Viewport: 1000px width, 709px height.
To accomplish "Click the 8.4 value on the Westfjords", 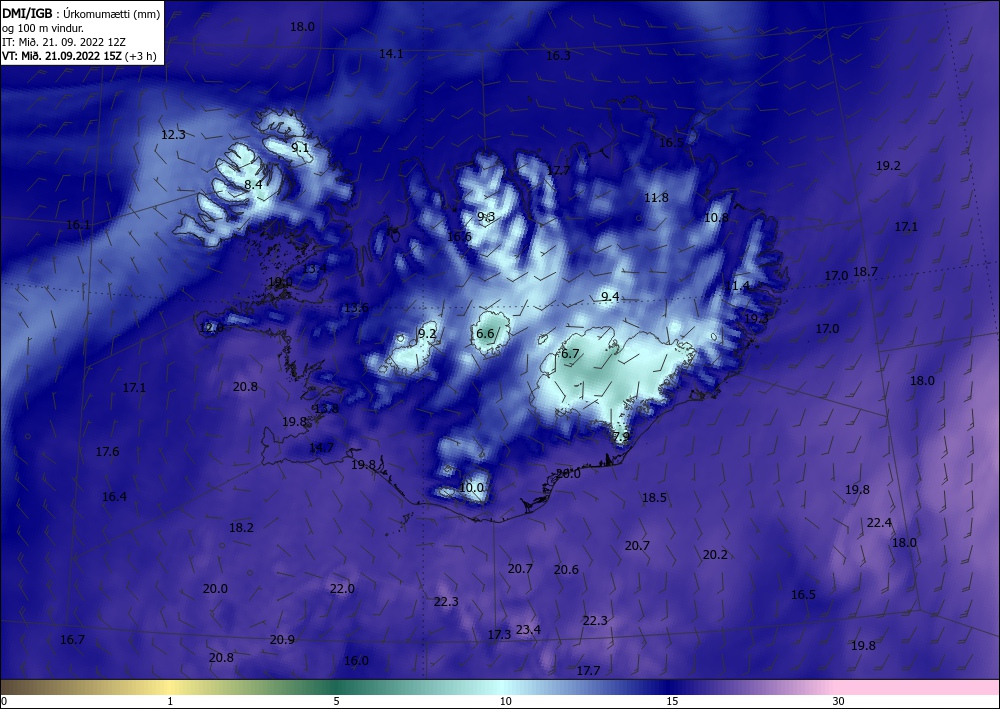I will tap(253, 184).
